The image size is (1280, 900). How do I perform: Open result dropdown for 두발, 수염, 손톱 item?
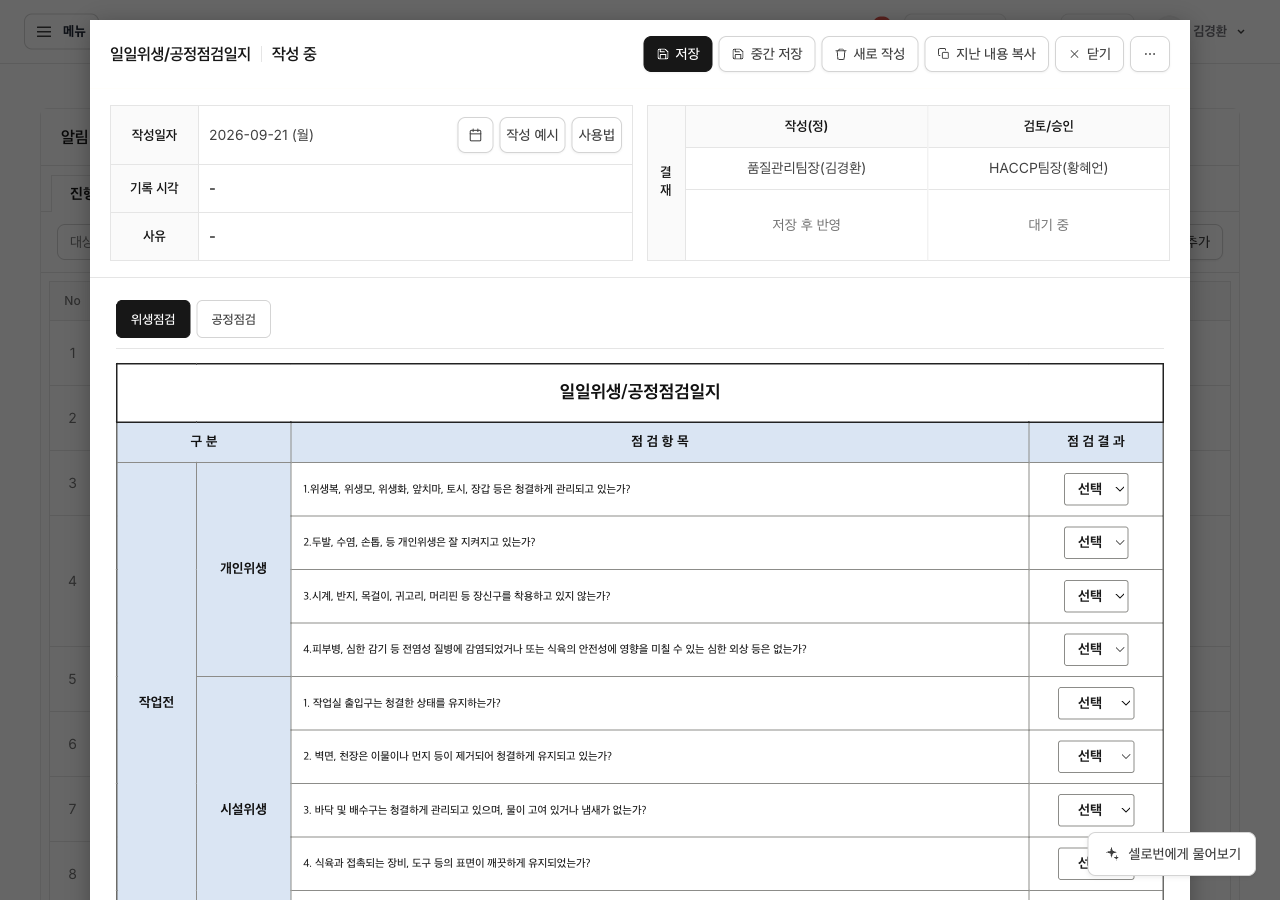click(1096, 543)
